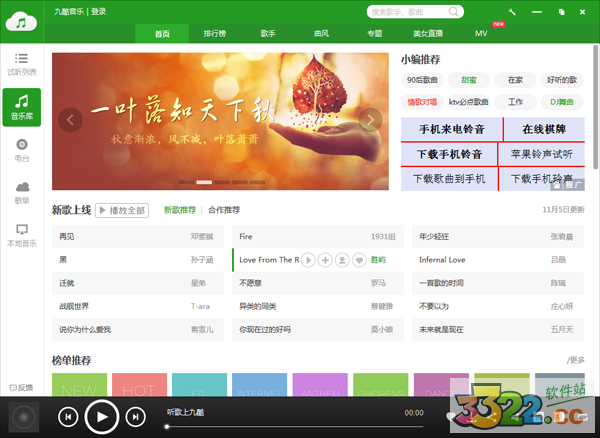
Task: Click the 更多 link beside 榜单推荐
Action: tap(576, 360)
